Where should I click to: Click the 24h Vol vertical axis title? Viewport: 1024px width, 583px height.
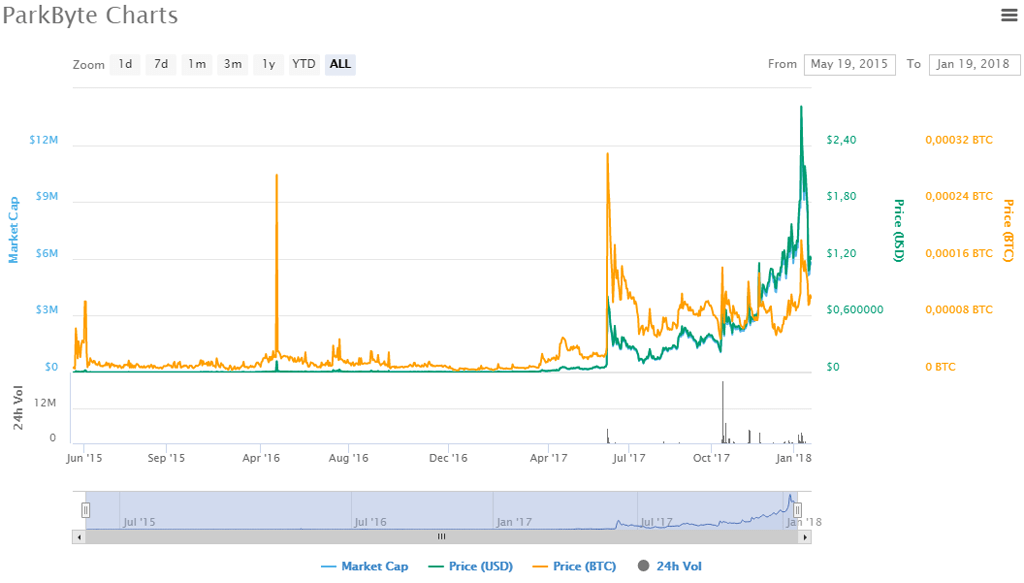tap(18, 408)
